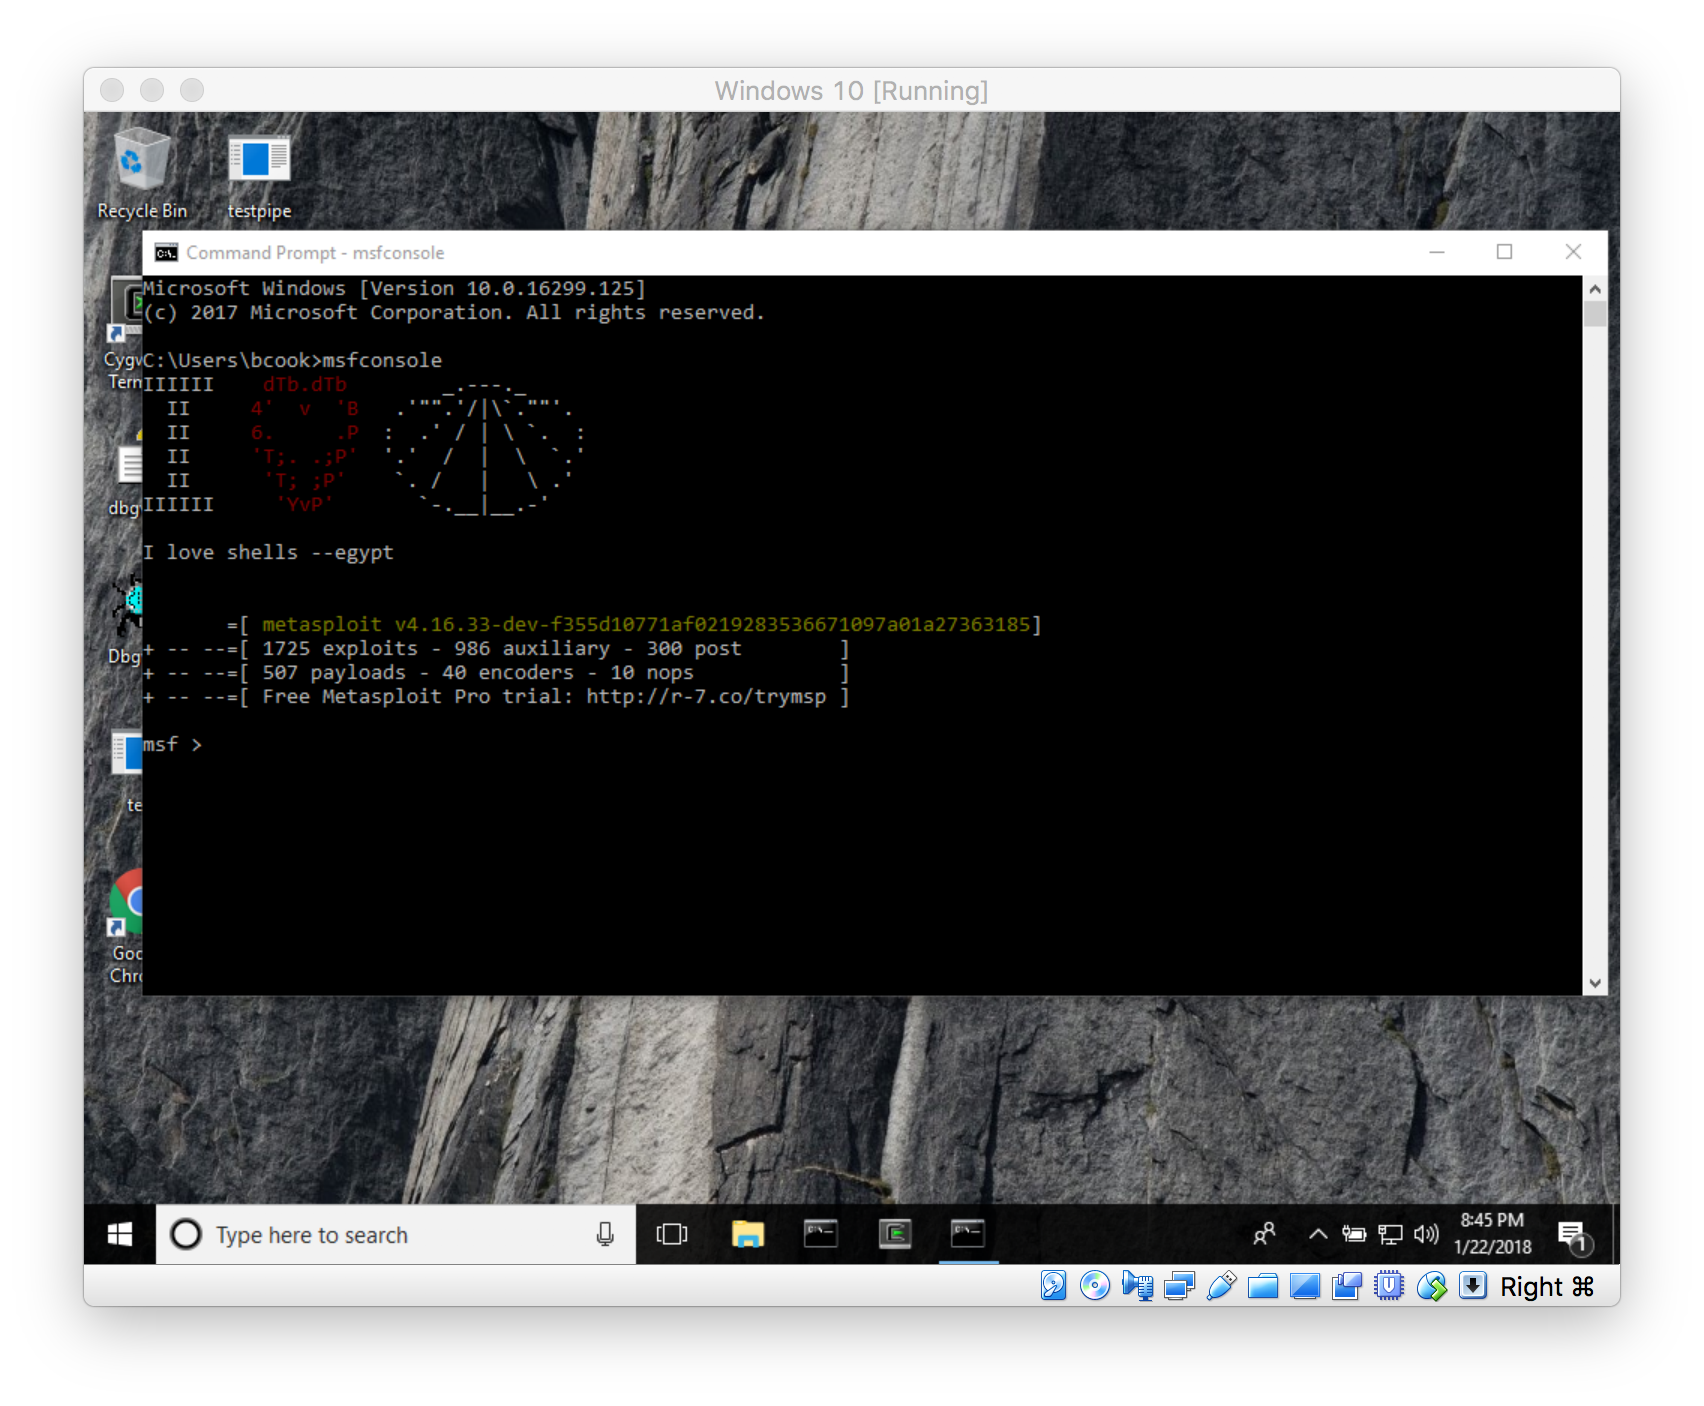Image resolution: width=1704 pixels, height=1406 pixels.
Task: Open the Windows Start menu
Action: click(x=117, y=1234)
